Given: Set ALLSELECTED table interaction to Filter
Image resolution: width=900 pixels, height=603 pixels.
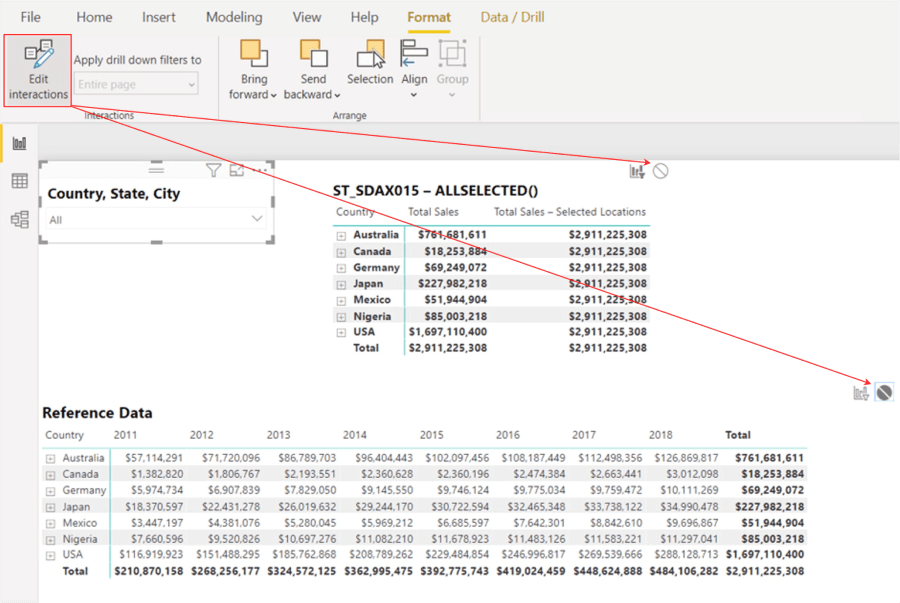Looking at the screenshot, I should pyautogui.click(x=637, y=171).
